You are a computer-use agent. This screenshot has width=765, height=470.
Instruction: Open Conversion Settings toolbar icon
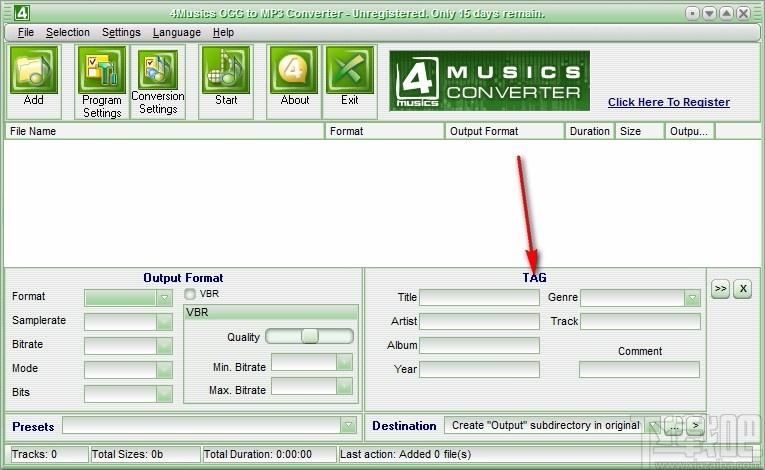pos(158,70)
